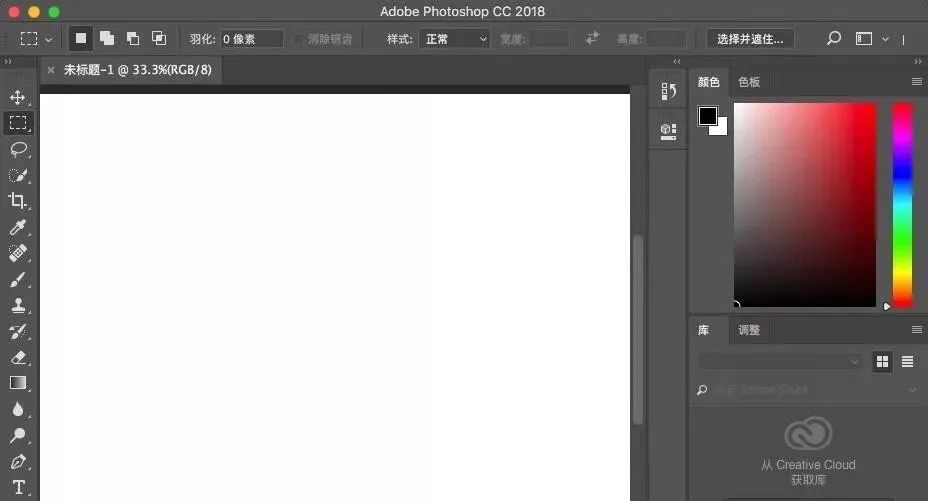Click the 高度 height input field

pyautogui.click(x=666, y=39)
